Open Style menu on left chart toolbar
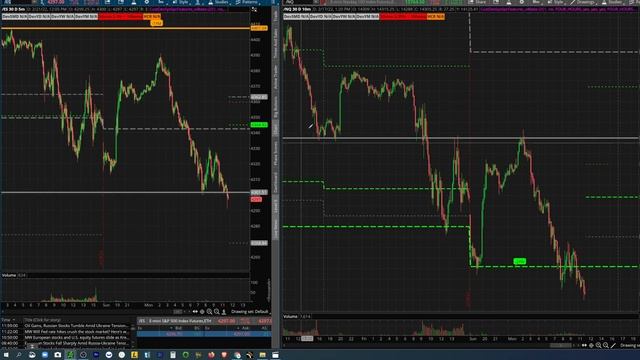 tap(181, 2)
